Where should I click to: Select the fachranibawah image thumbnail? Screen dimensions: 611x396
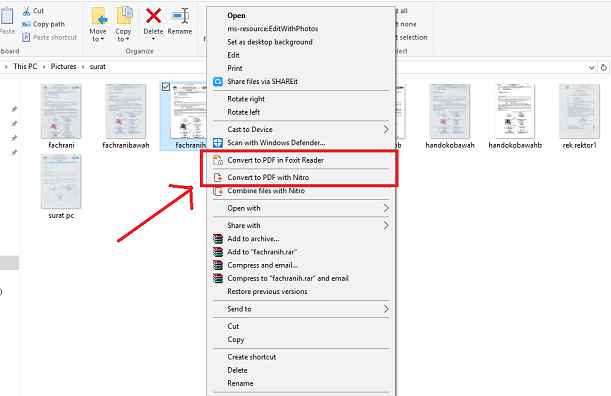[125, 111]
